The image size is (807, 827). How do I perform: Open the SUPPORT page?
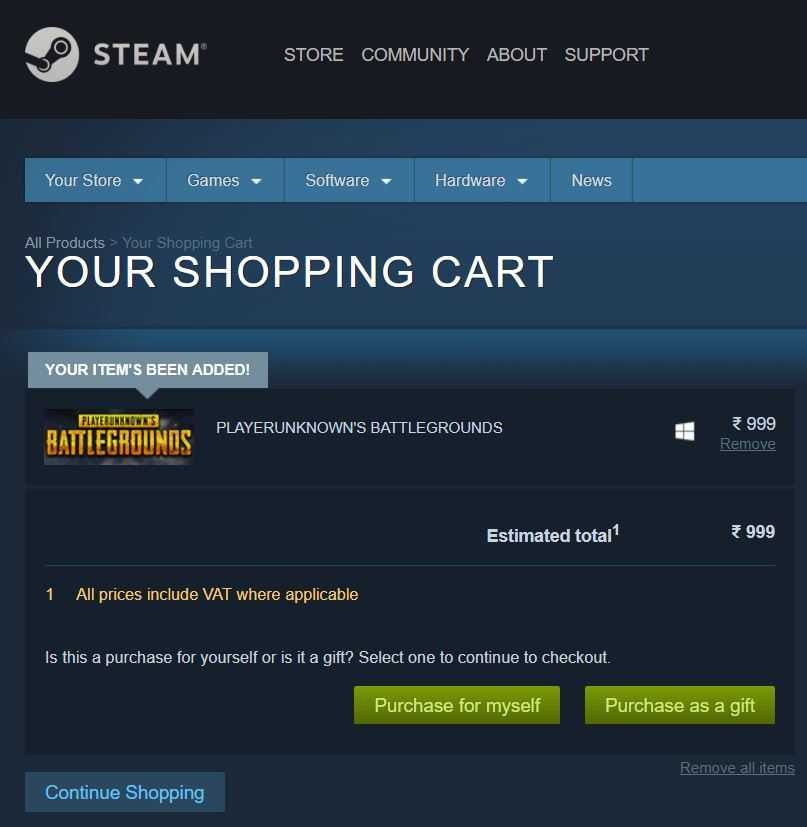pos(606,55)
